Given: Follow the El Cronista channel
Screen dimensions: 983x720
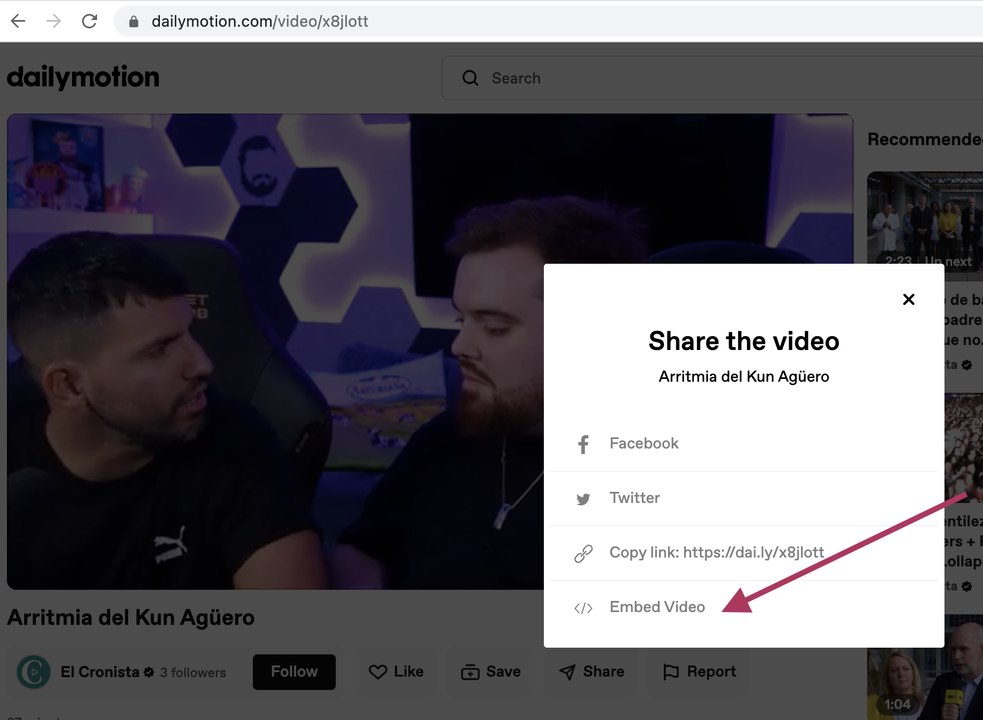Looking at the screenshot, I should tap(294, 672).
